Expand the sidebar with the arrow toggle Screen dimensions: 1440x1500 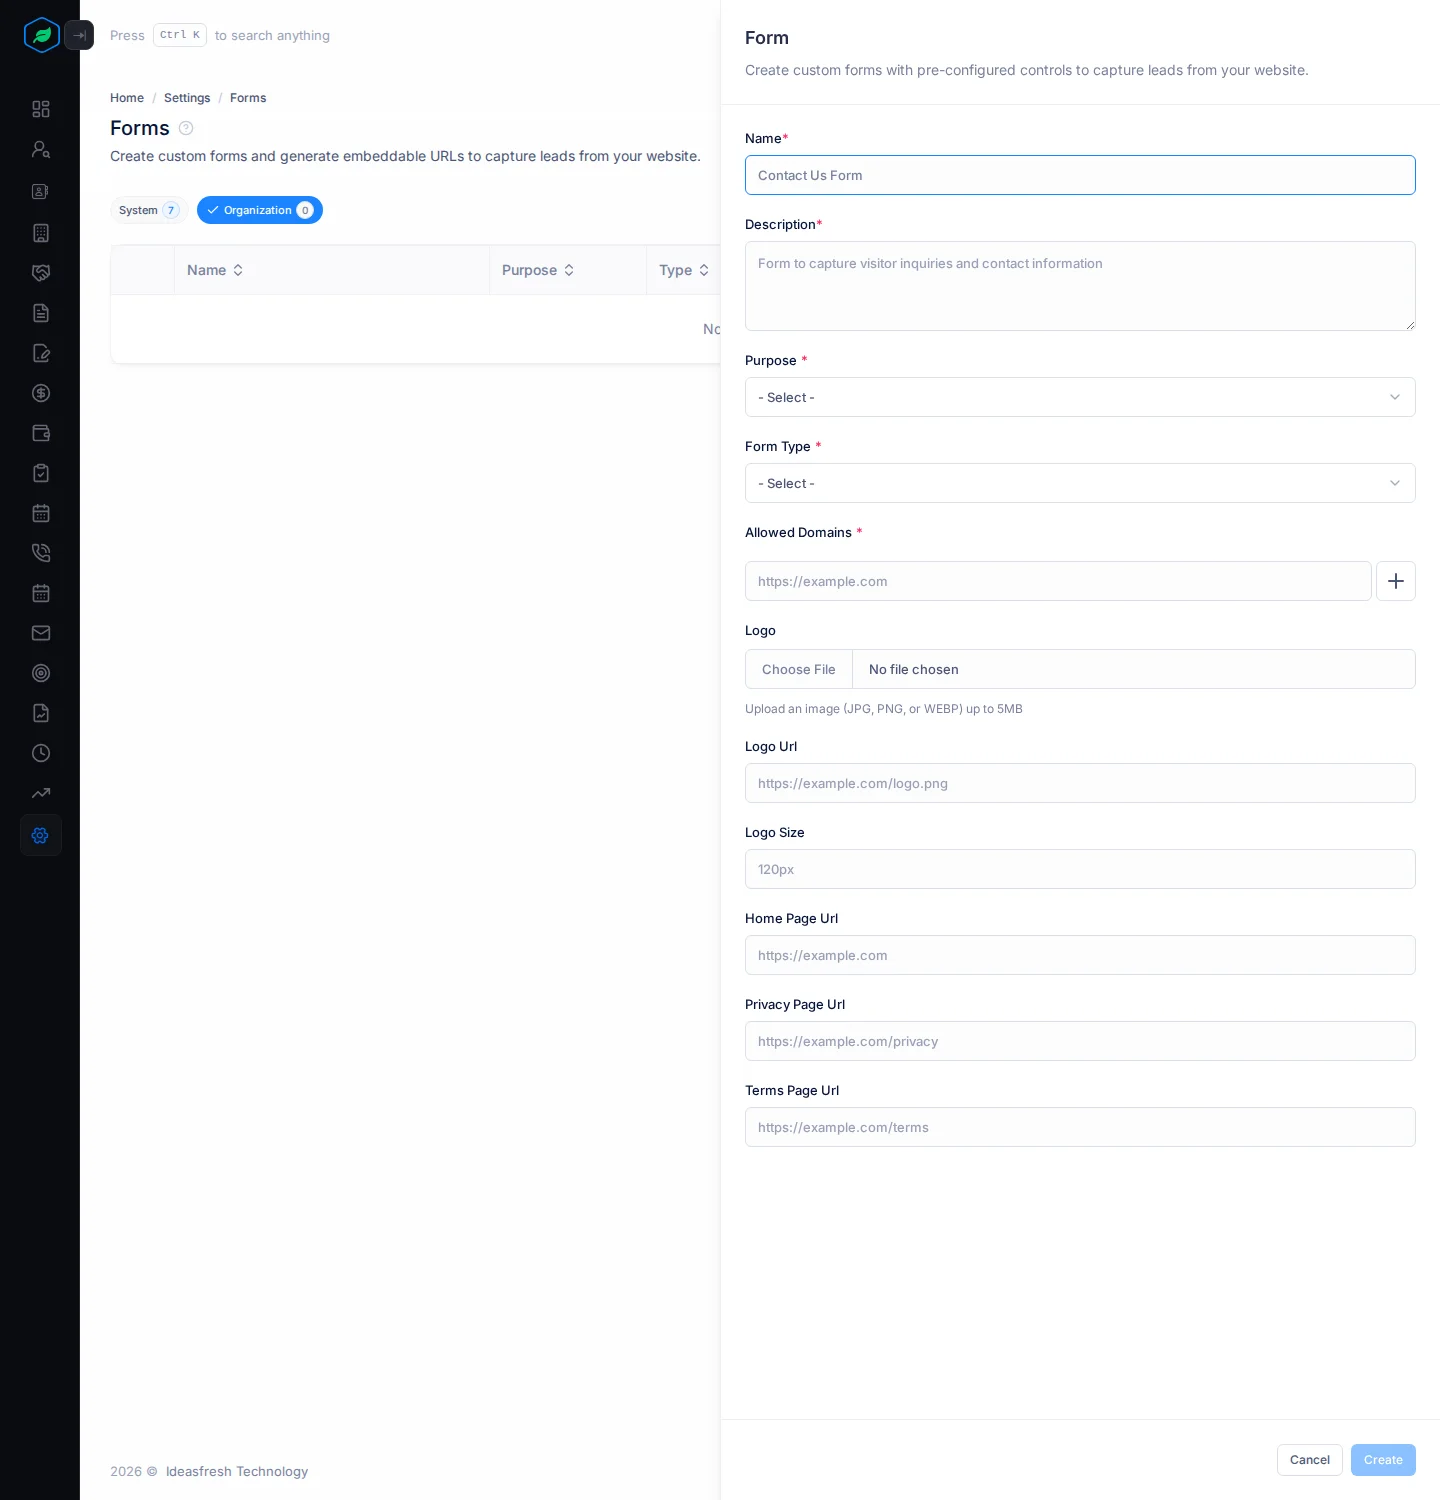(x=79, y=35)
